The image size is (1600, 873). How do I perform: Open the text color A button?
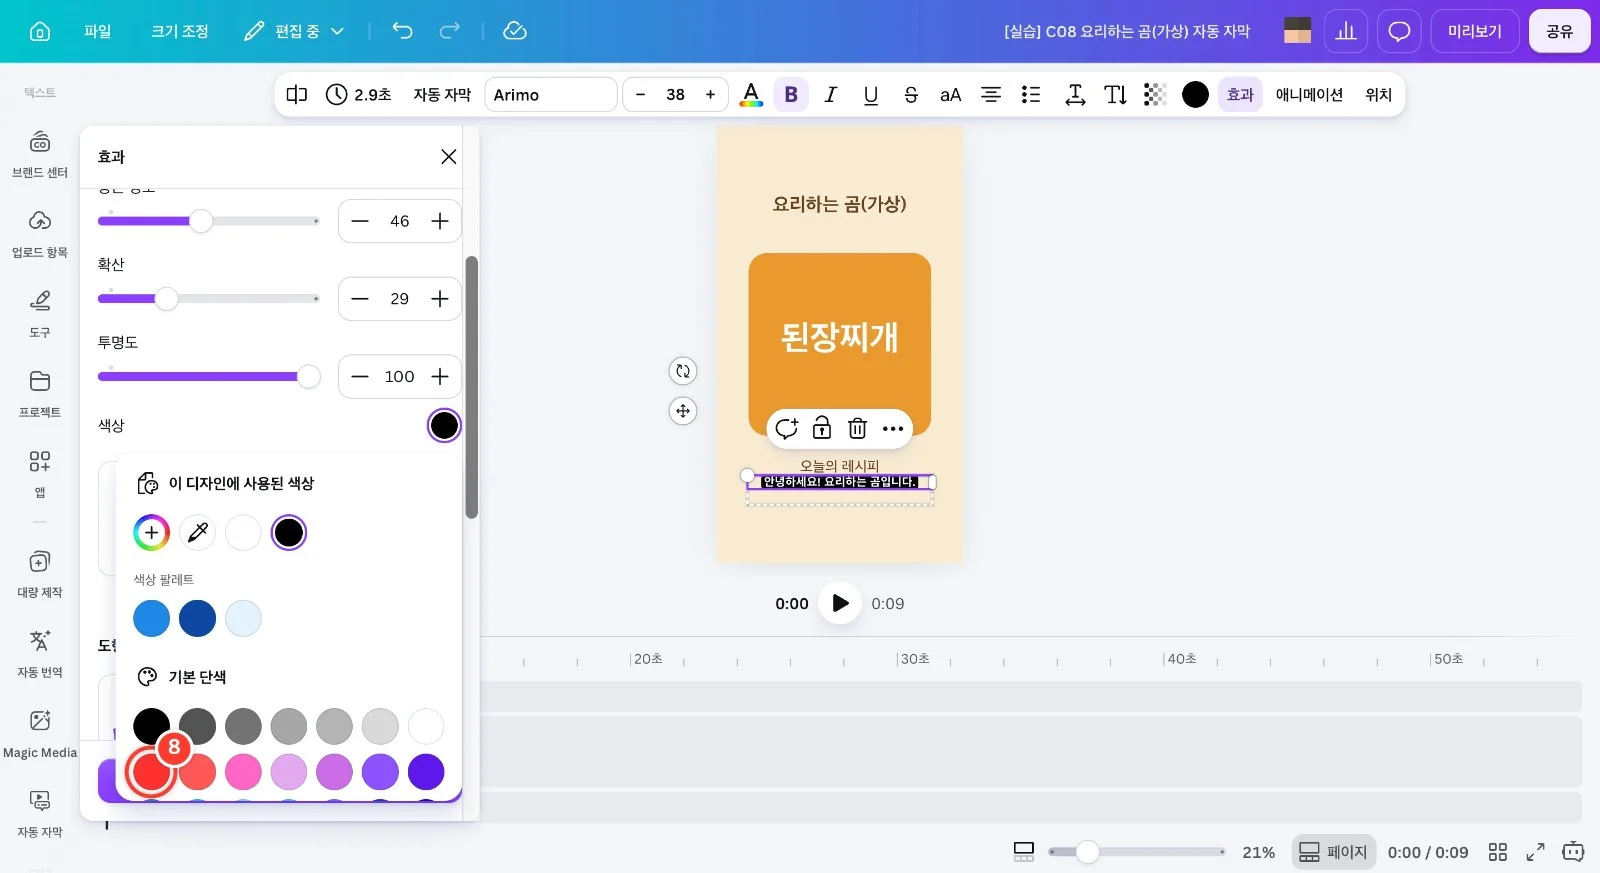pos(751,95)
